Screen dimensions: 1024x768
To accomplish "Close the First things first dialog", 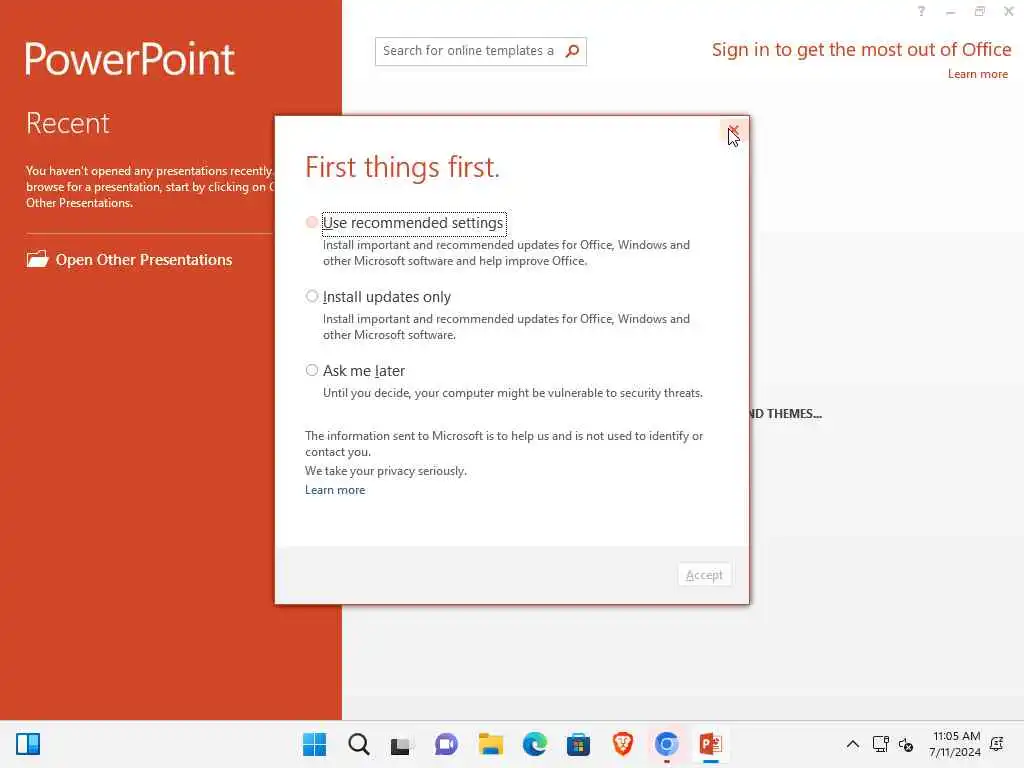I will click(733, 131).
